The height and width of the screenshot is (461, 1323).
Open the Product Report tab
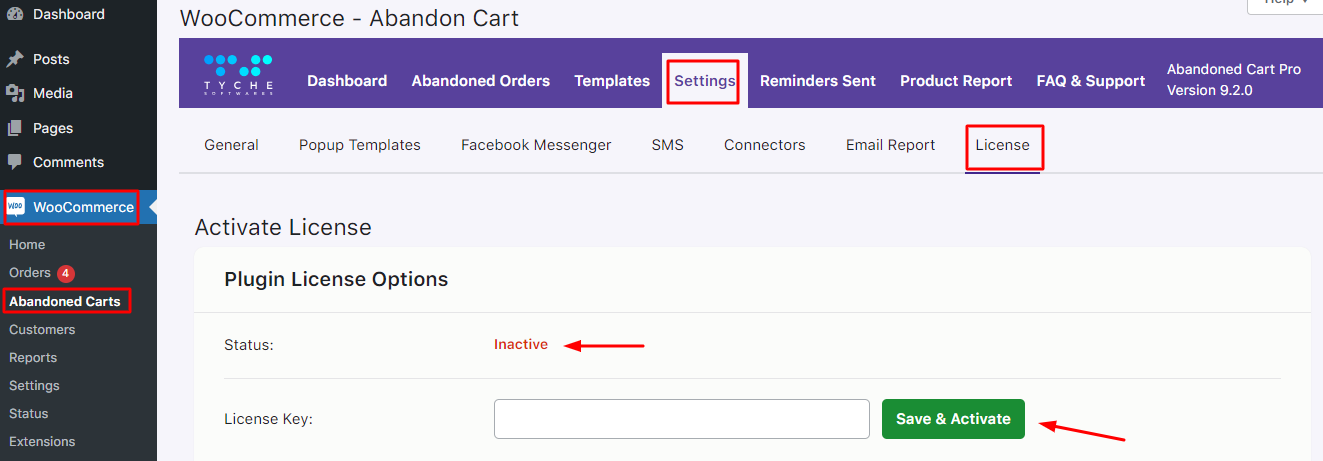[956, 81]
